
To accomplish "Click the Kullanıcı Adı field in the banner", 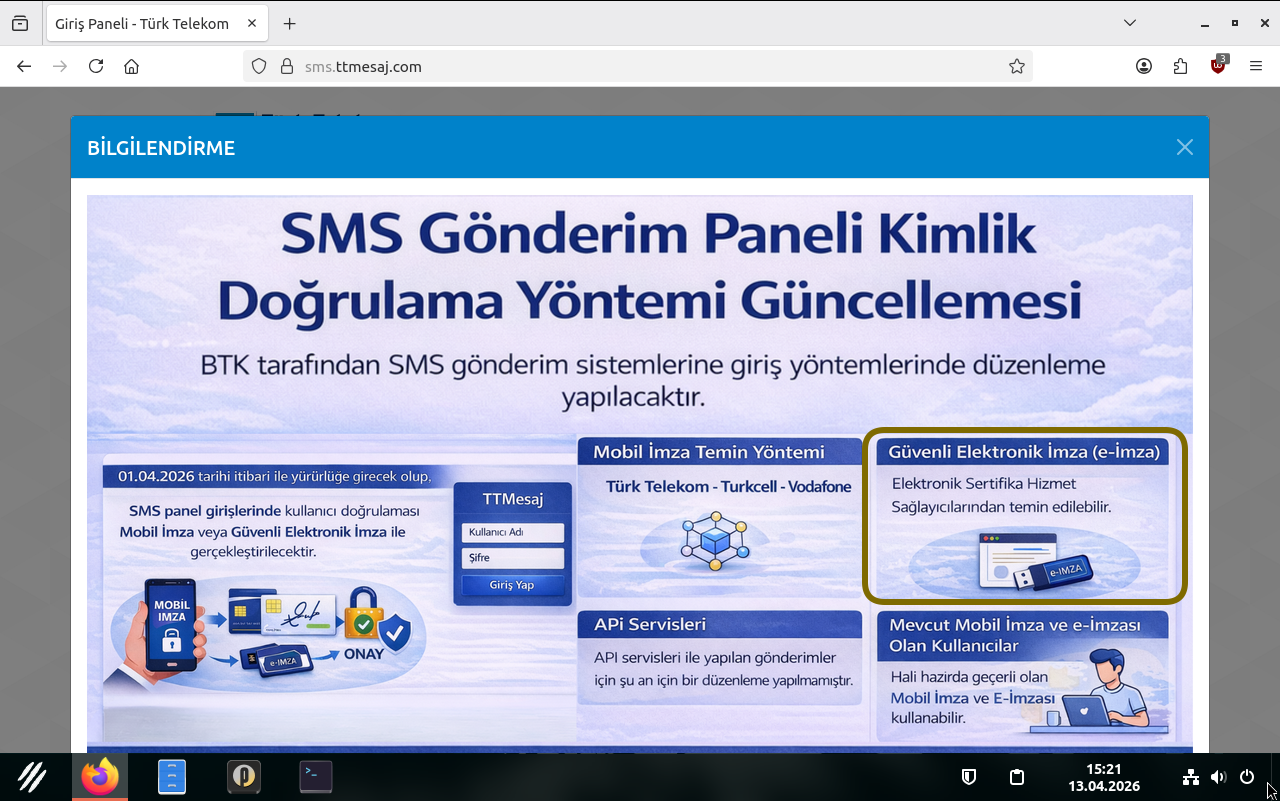I will point(513,532).
